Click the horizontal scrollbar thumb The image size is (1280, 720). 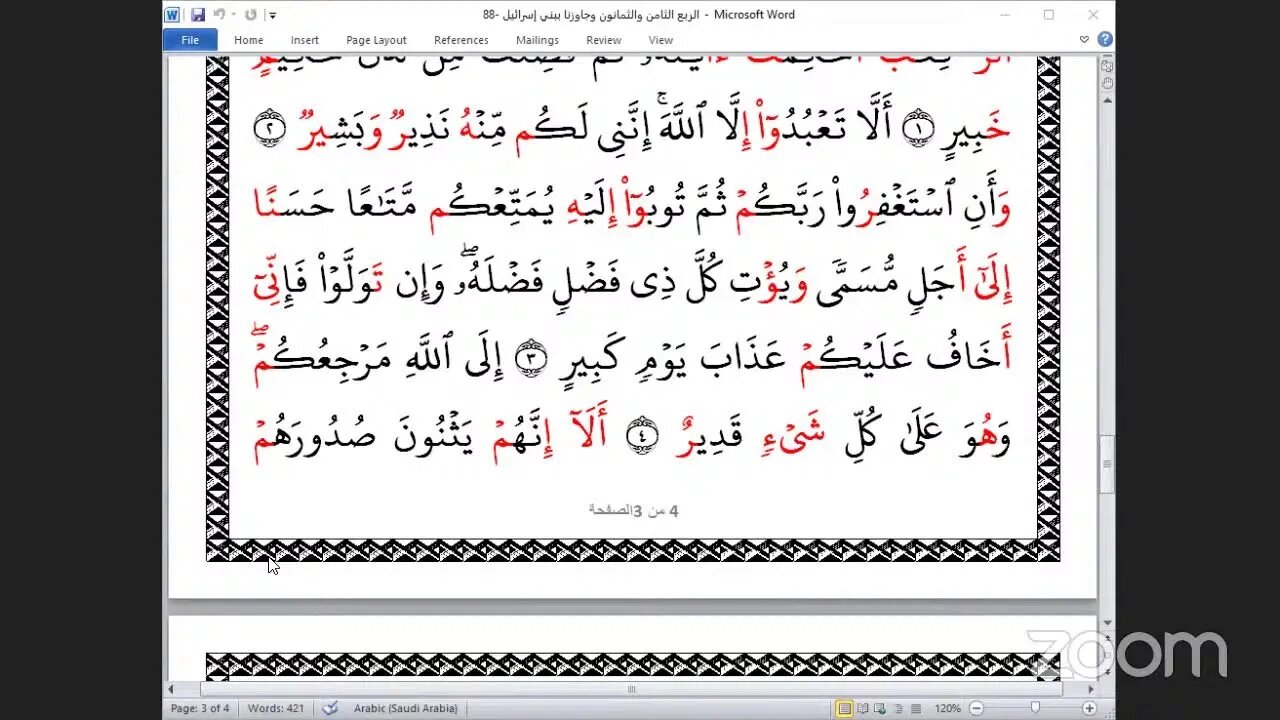point(631,689)
